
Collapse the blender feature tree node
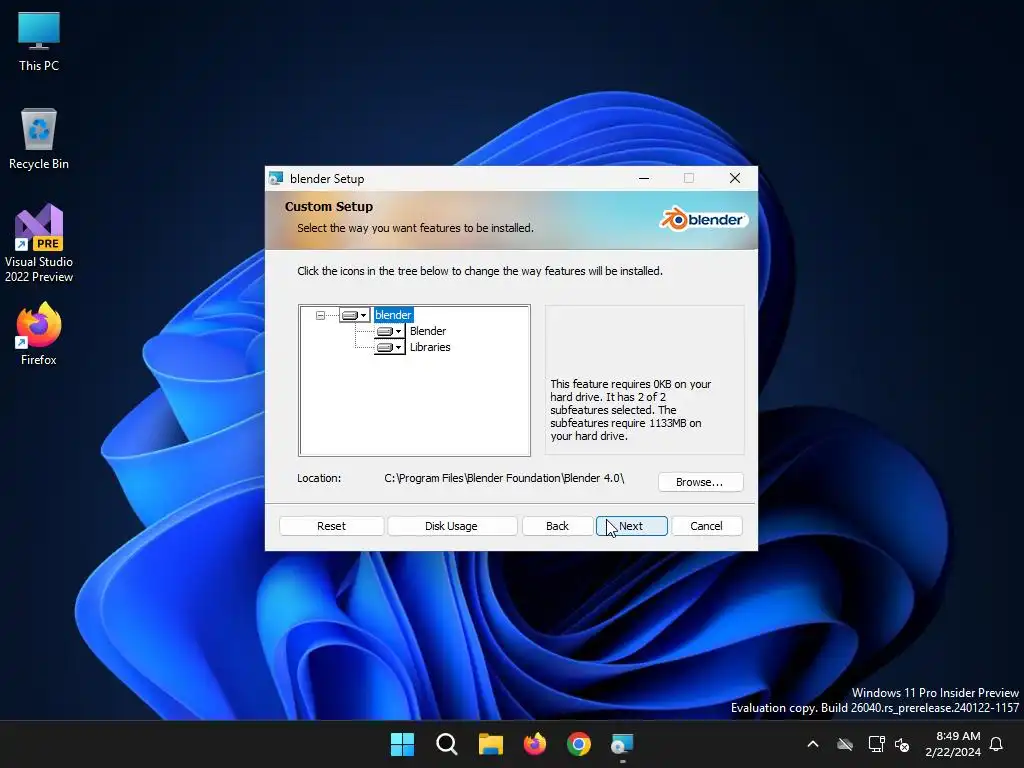click(320, 315)
